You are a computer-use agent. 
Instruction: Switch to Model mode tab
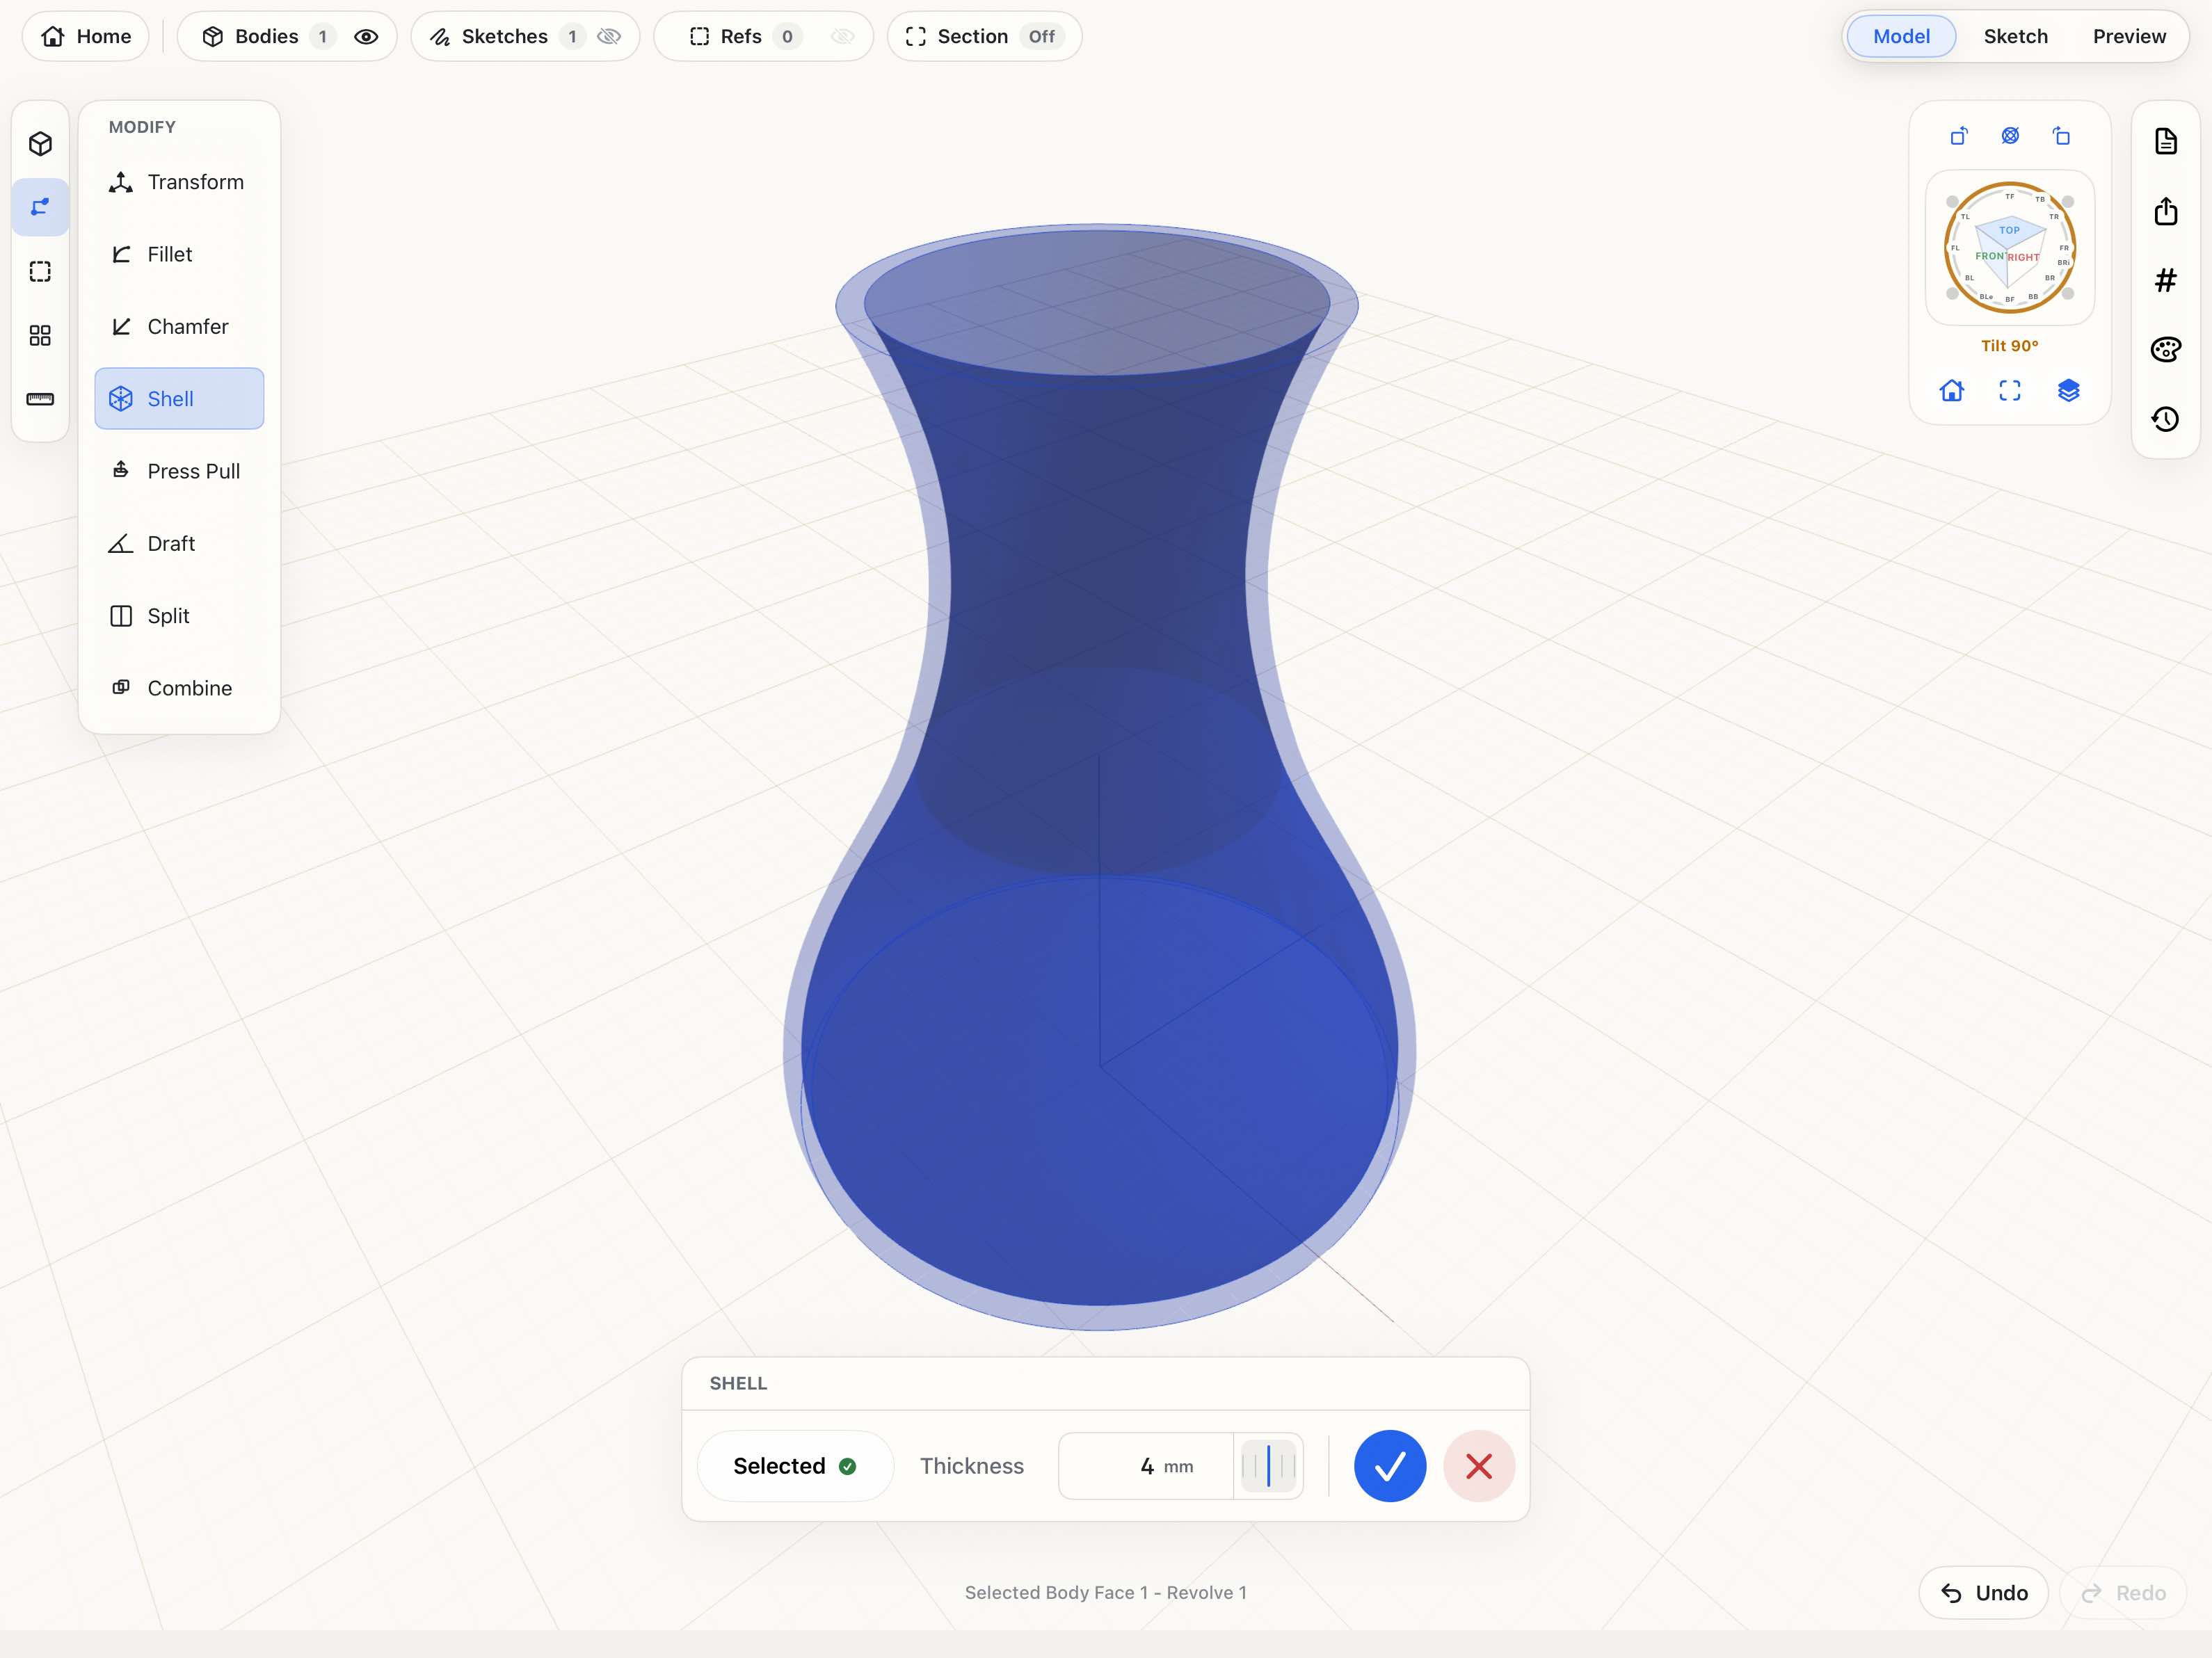1901,37
